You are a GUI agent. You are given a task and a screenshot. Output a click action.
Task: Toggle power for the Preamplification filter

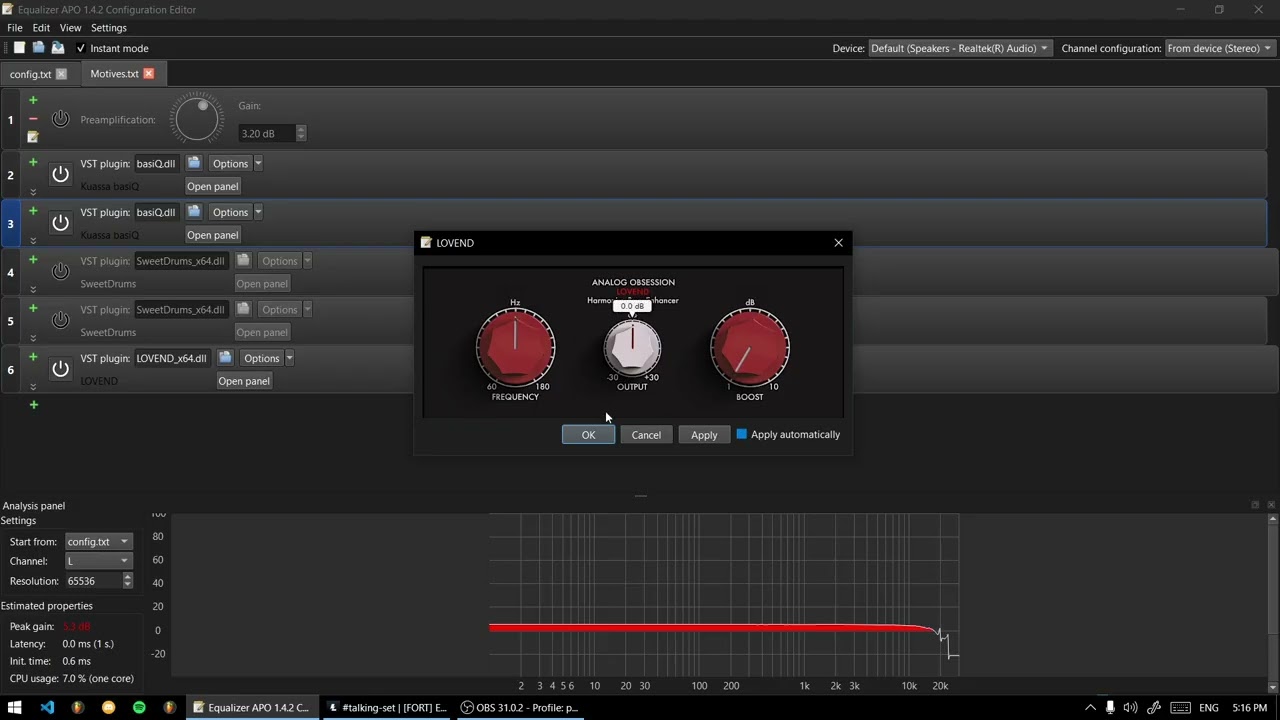61,119
